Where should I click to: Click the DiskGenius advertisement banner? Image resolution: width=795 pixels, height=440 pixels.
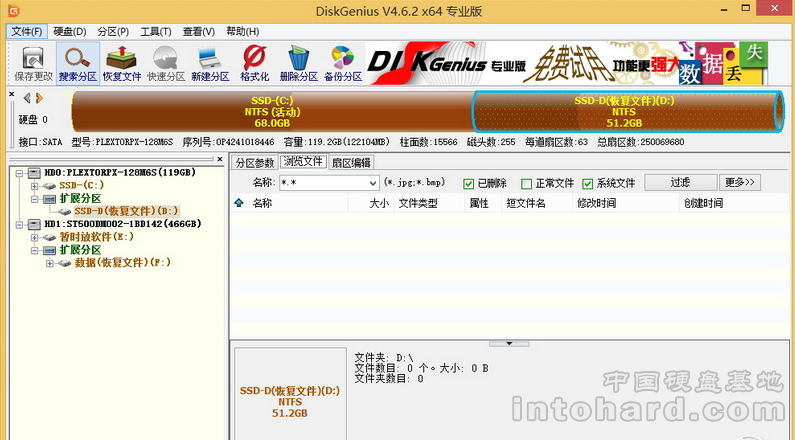pyautogui.click(x=567, y=63)
